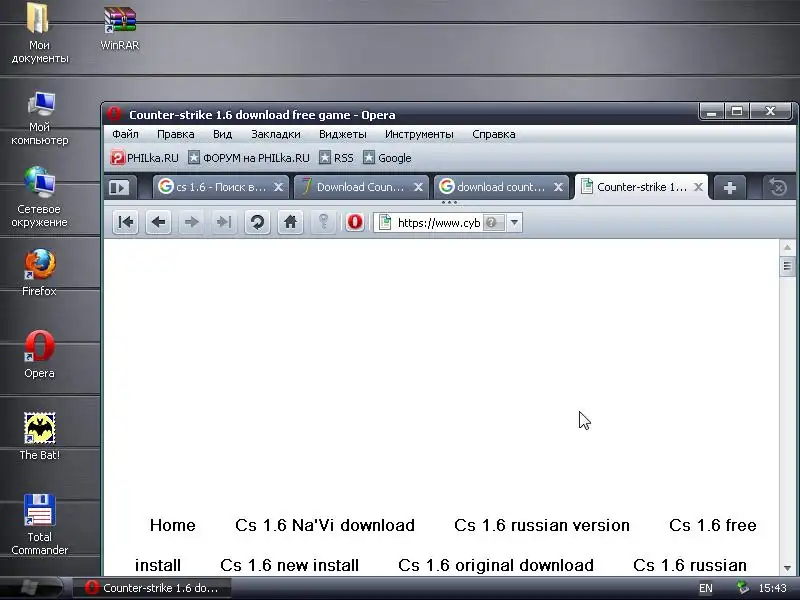800x600 pixels.
Task: Open the Start menu button
Action: click(x=31, y=588)
